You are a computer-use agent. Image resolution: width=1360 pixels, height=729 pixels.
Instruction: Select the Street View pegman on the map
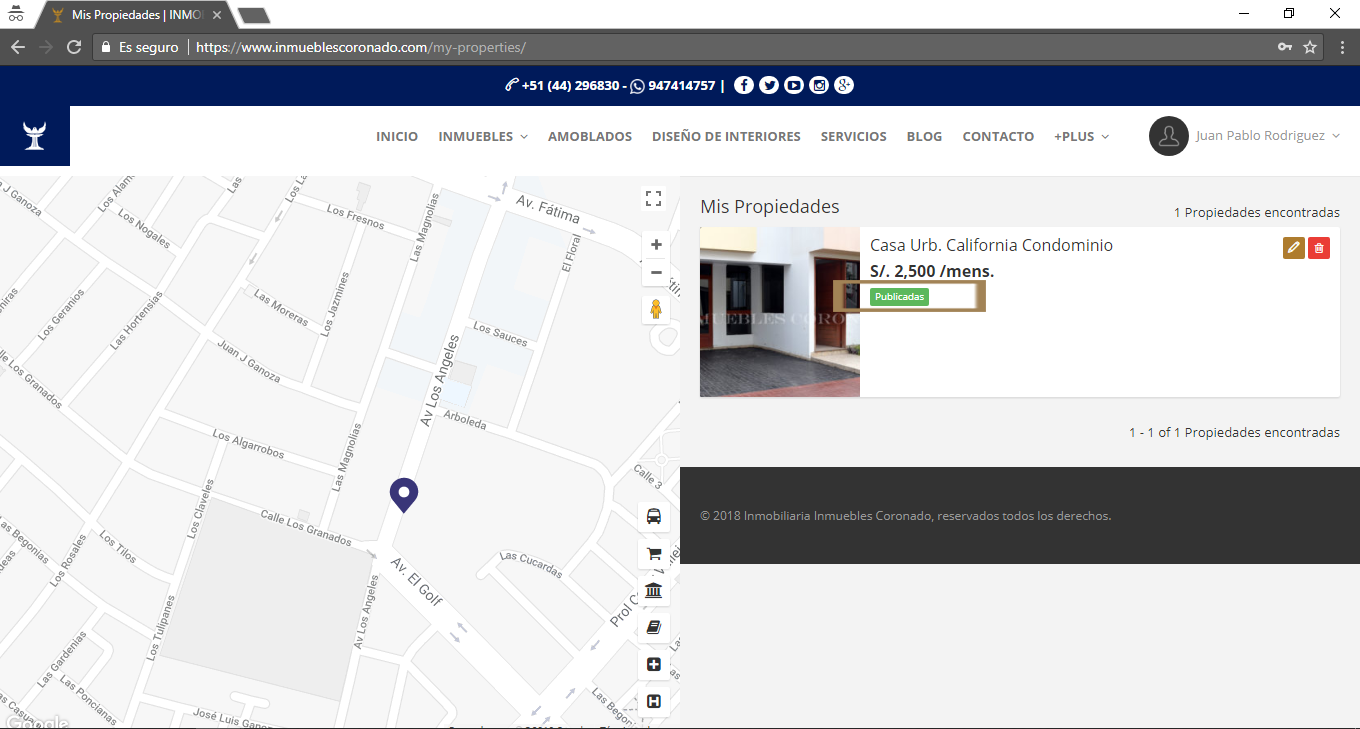click(x=656, y=309)
